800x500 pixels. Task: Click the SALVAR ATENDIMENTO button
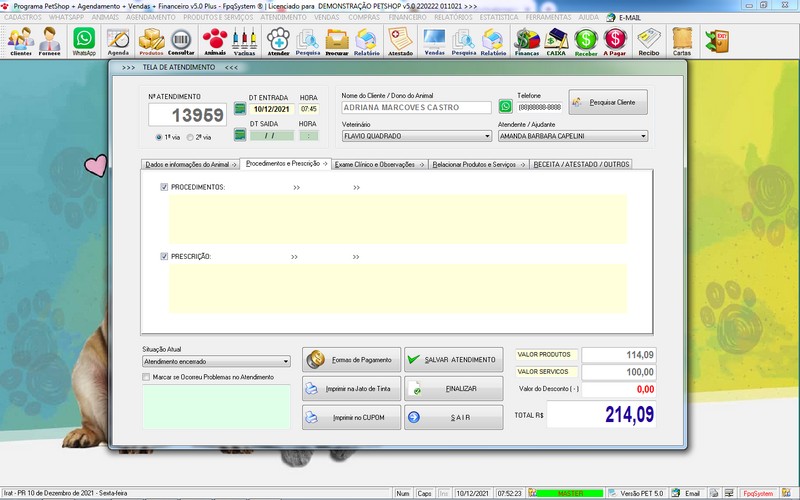tap(454, 360)
